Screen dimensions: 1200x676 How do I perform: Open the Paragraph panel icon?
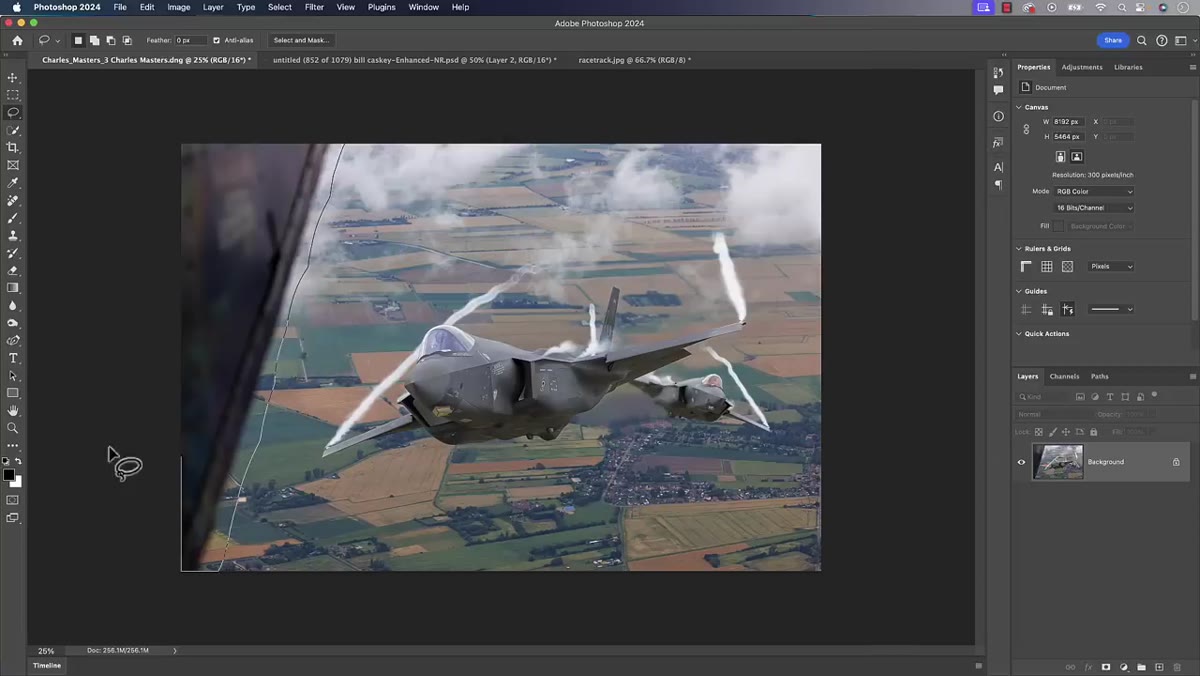point(998,184)
